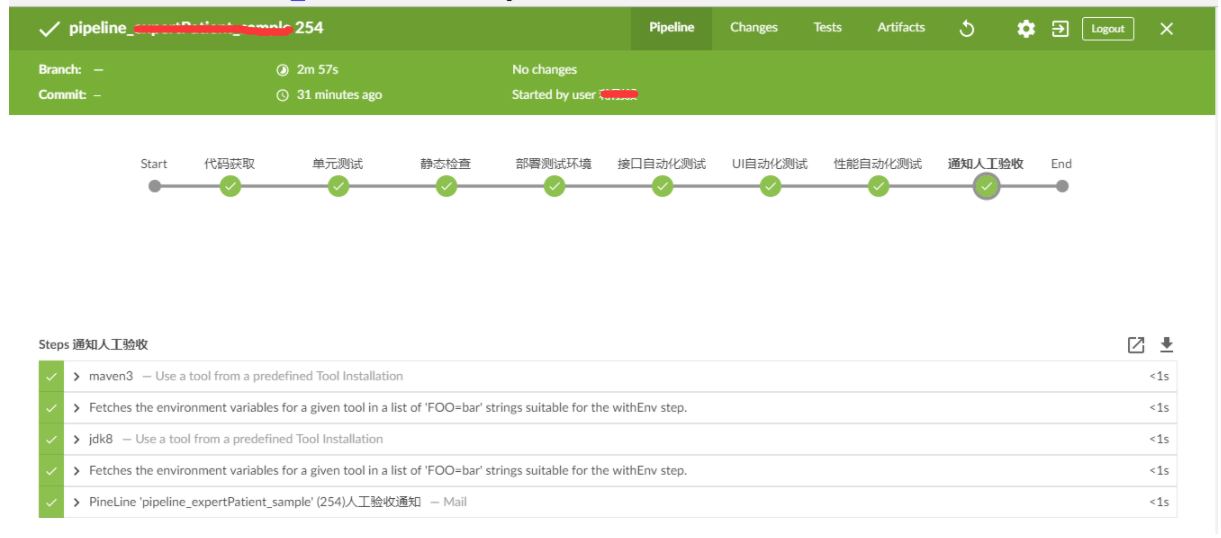Click the go to classic icon
Image resolution: width=1221 pixels, height=538 pixels.
pyautogui.click(x=1060, y=29)
